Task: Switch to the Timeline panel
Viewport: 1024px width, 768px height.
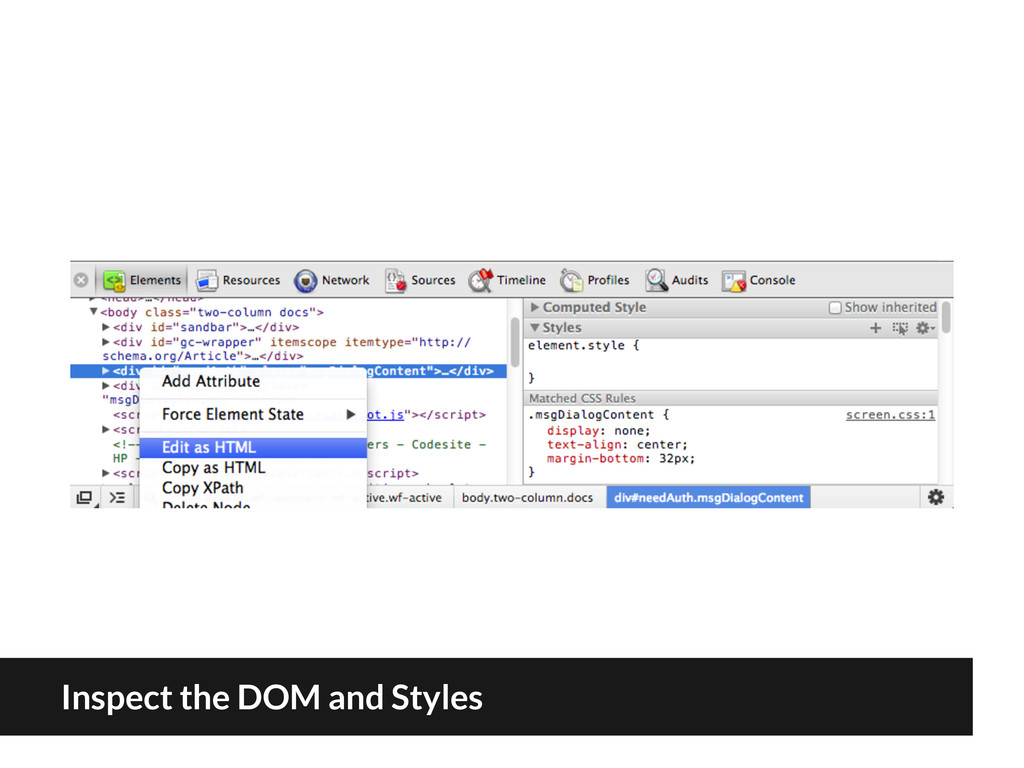Action: point(507,280)
